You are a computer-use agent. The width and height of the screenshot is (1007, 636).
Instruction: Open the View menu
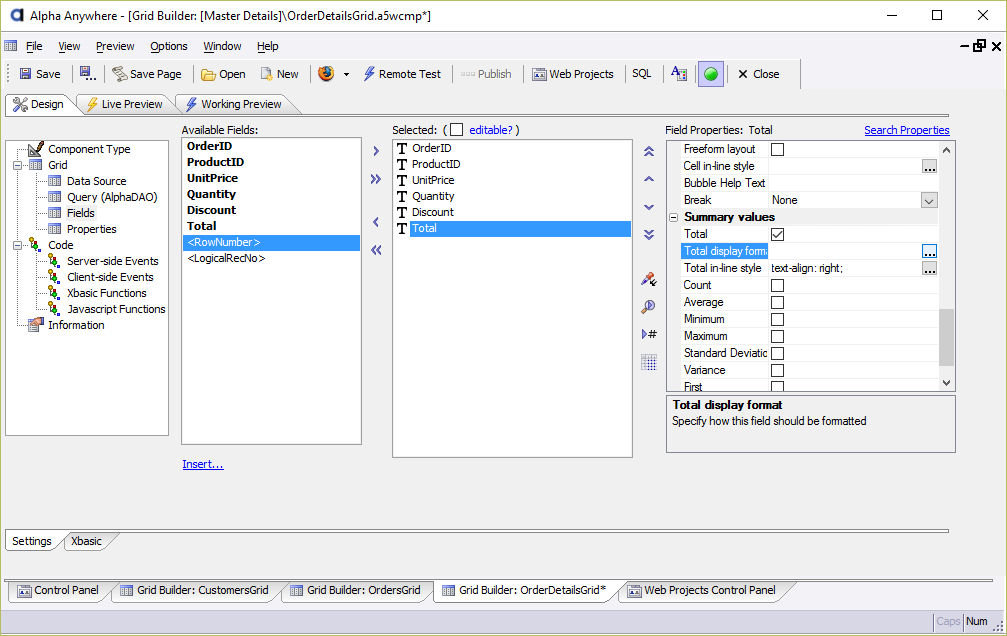[69, 46]
